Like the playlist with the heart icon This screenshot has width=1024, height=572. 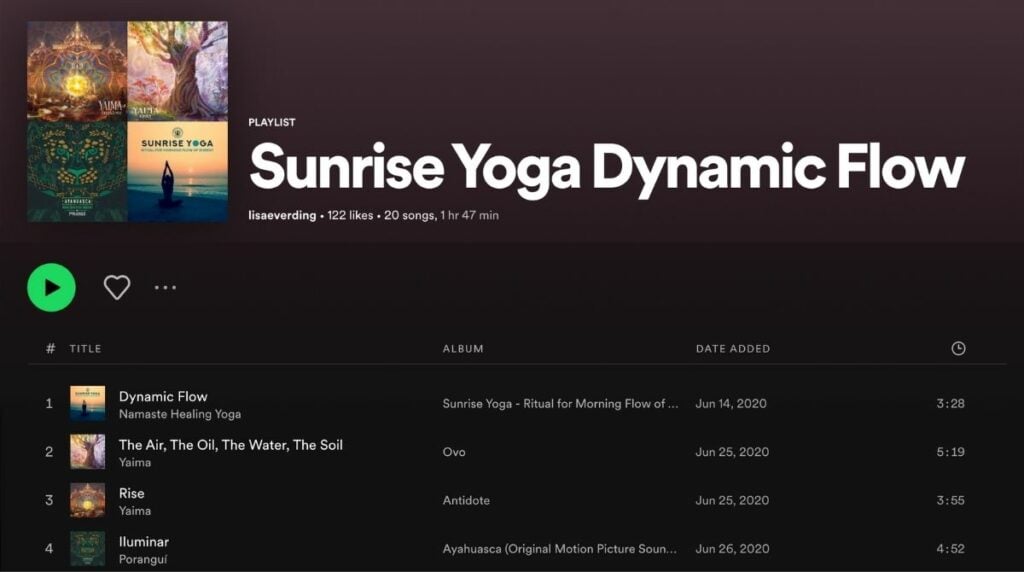point(117,287)
